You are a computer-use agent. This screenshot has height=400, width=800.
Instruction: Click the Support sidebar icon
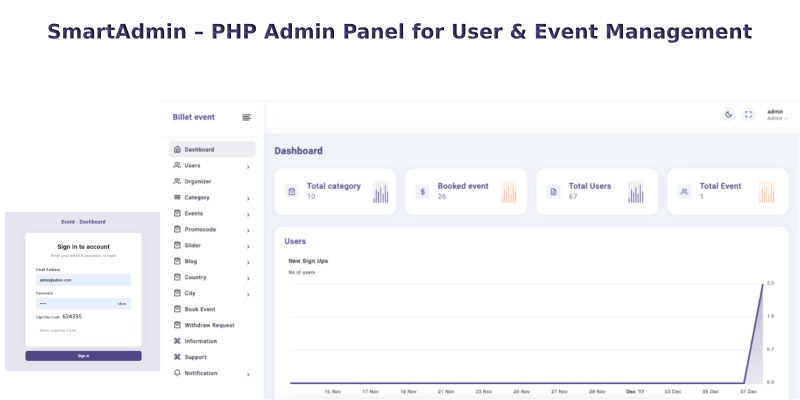(x=177, y=357)
